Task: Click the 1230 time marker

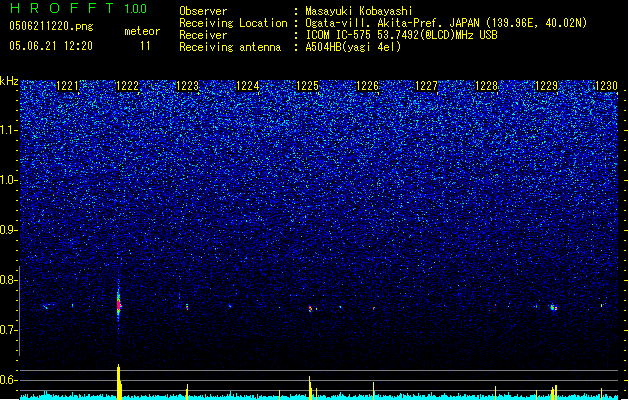Action: pos(606,86)
